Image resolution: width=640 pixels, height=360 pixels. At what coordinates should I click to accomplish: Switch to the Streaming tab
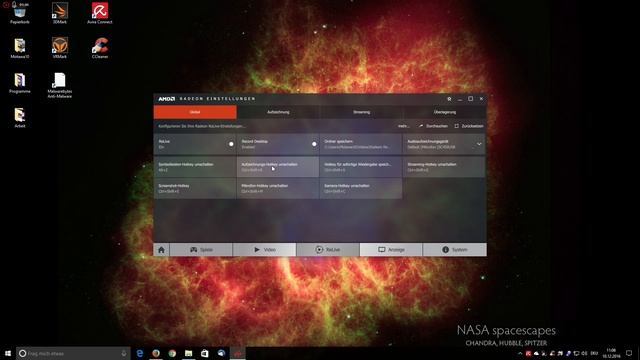pos(362,112)
